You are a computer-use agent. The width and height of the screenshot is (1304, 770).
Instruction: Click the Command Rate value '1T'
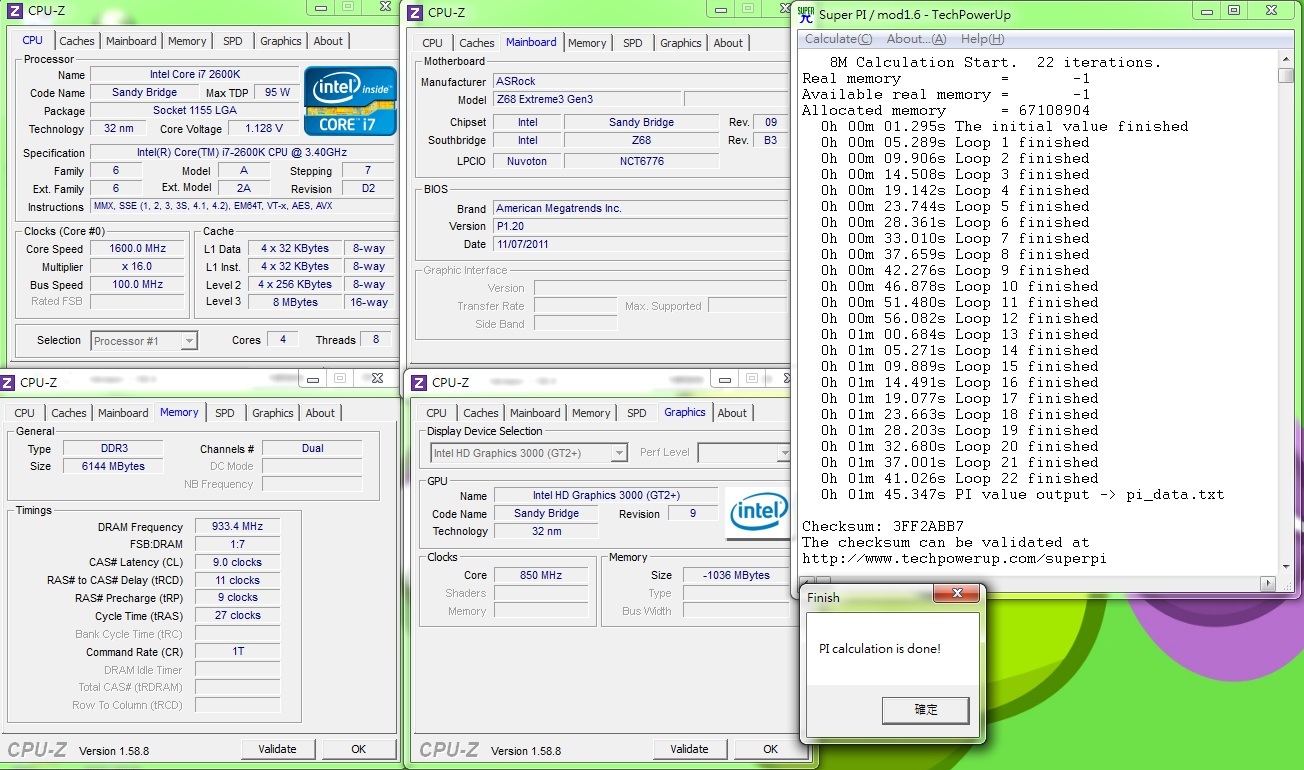pos(237,652)
